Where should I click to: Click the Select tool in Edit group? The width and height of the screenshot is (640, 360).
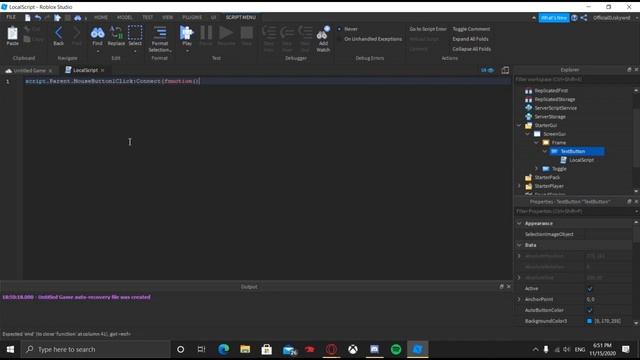(135, 36)
